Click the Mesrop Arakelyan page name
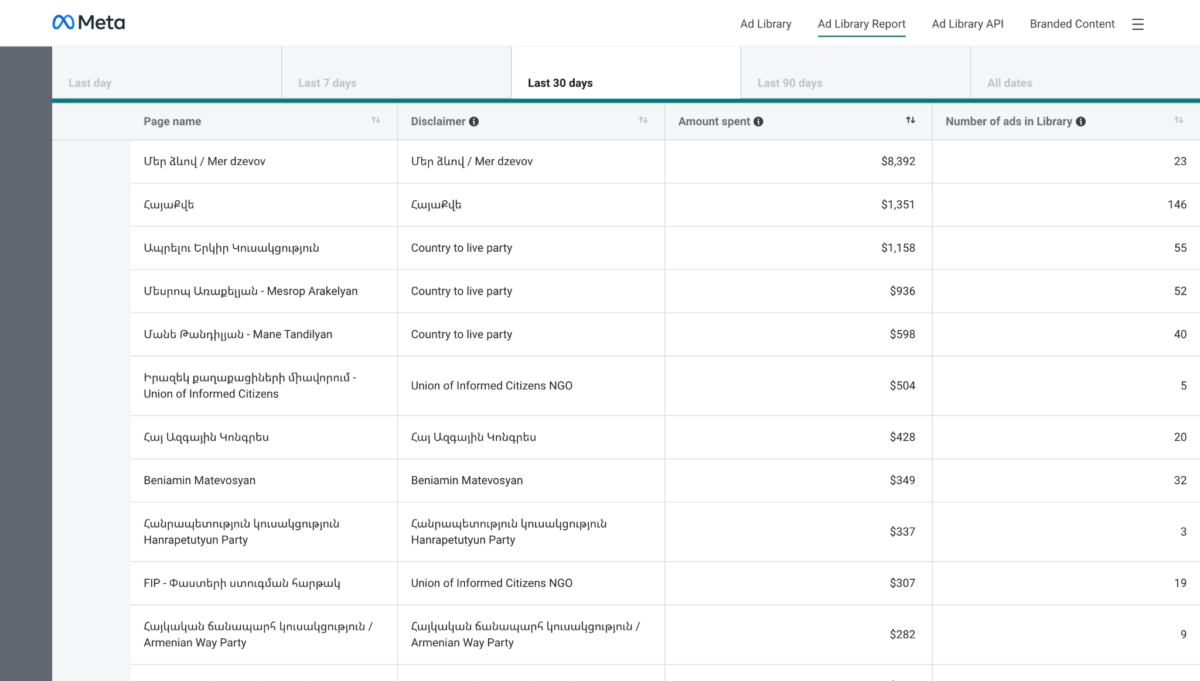1200x681 pixels. click(250, 291)
